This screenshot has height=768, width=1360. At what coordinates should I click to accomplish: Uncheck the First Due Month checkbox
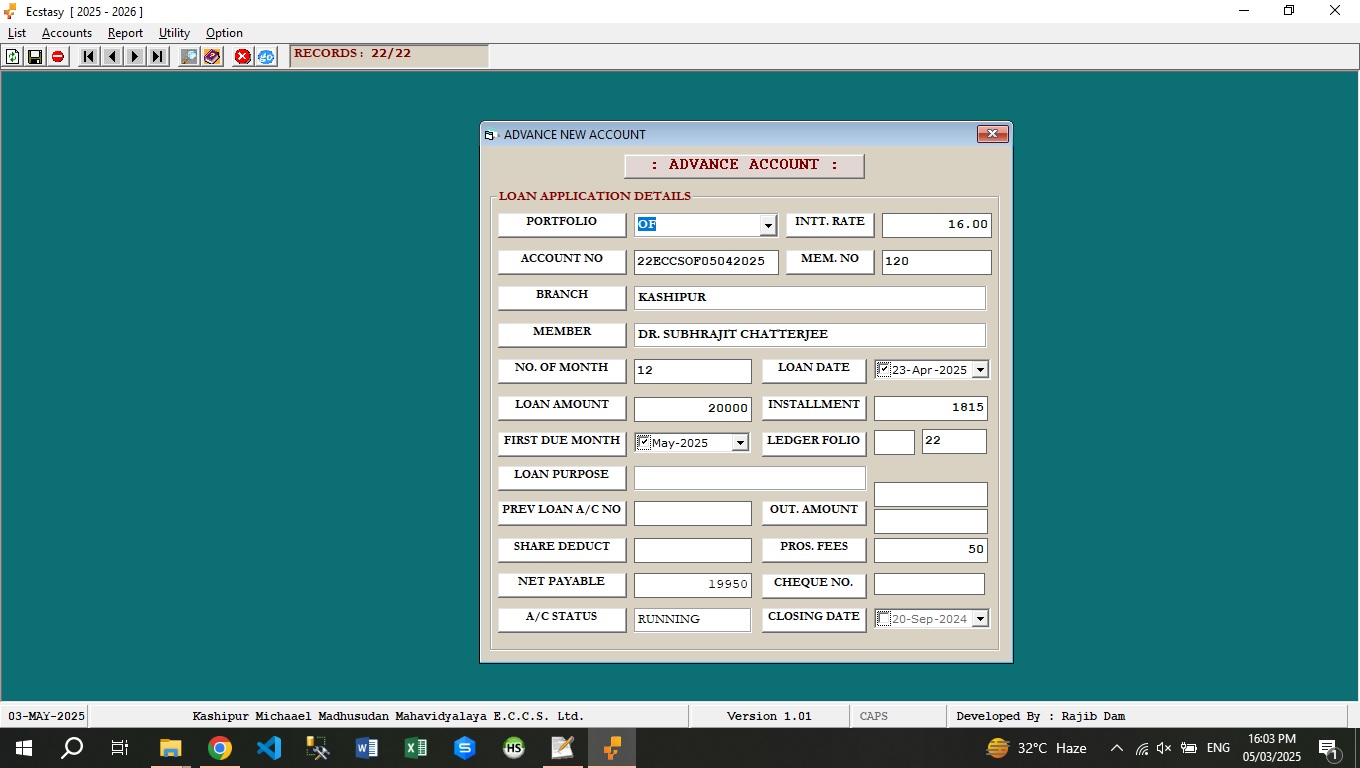coord(644,442)
